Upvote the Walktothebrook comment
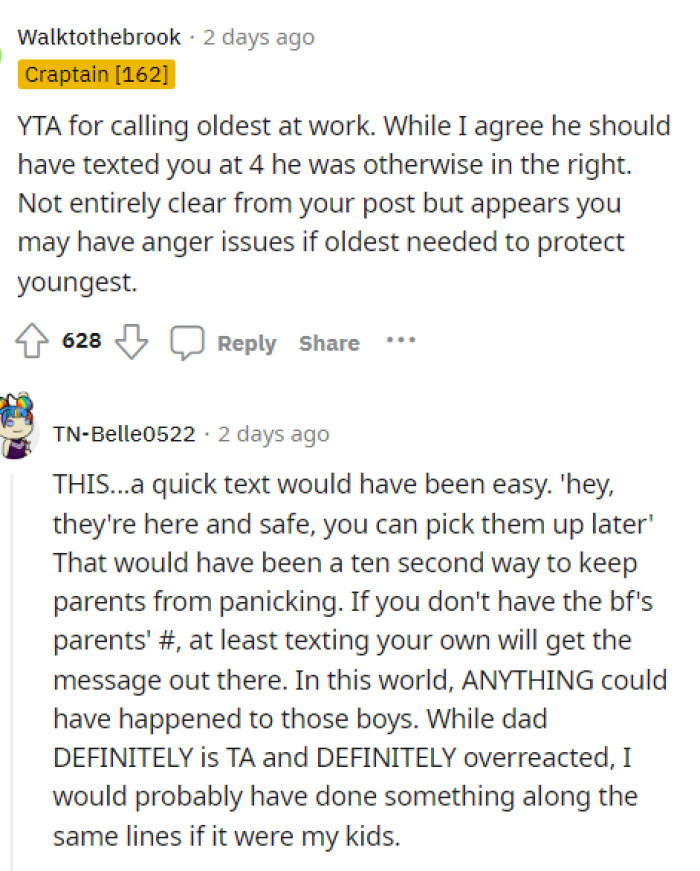The height and width of the screenshot is (871, 700). point(31,342)
